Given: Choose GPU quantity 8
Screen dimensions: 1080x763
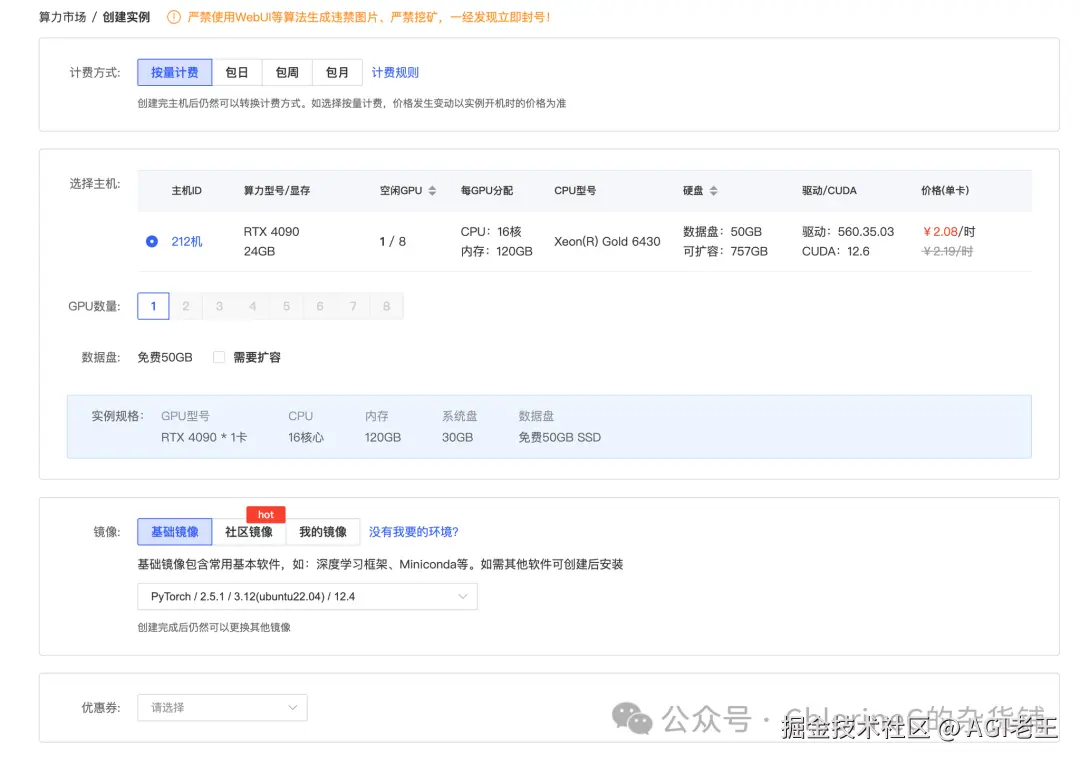Looking at the screenshot, I should tap(386, 306).
